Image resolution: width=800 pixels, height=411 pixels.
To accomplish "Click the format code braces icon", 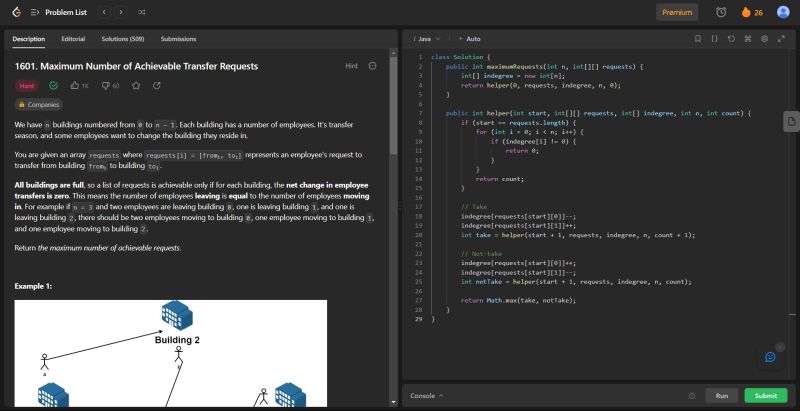I will [714, 38].
